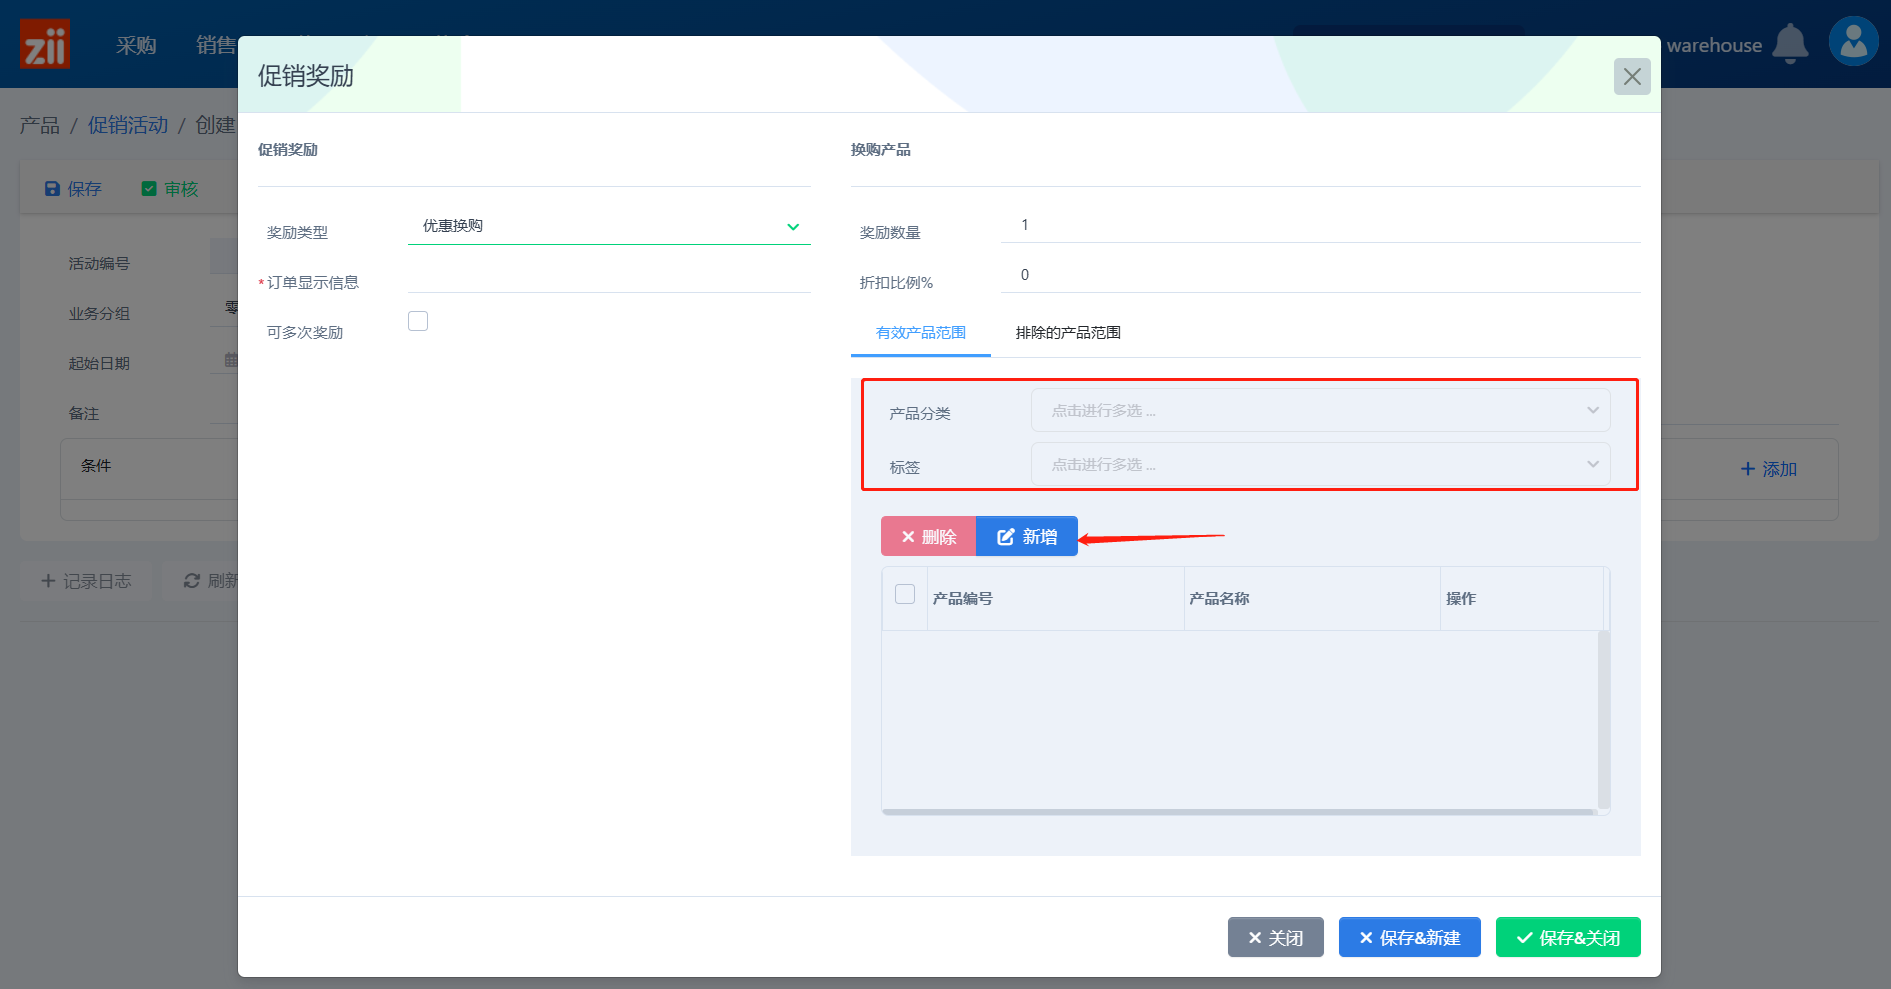Click the blue 新增 button
This screenshot has width=1891, height=989.
(x=1027, y=536)
